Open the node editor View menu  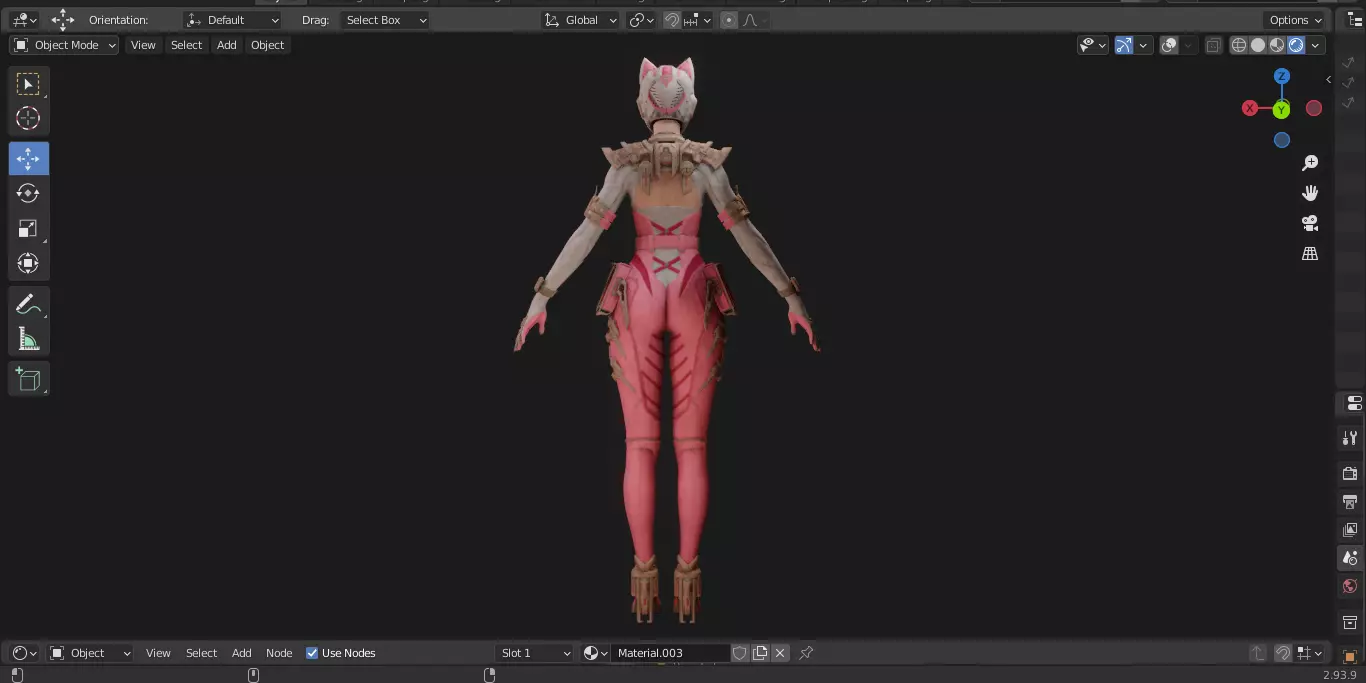158,653
